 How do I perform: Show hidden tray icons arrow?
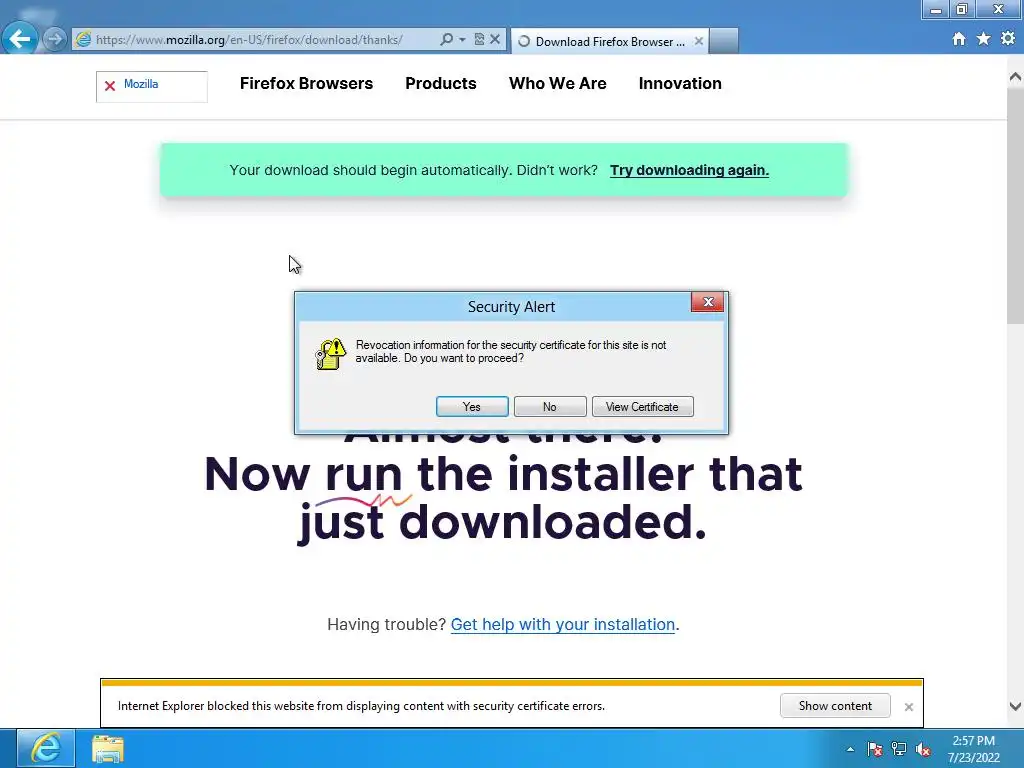click(850, 749)
